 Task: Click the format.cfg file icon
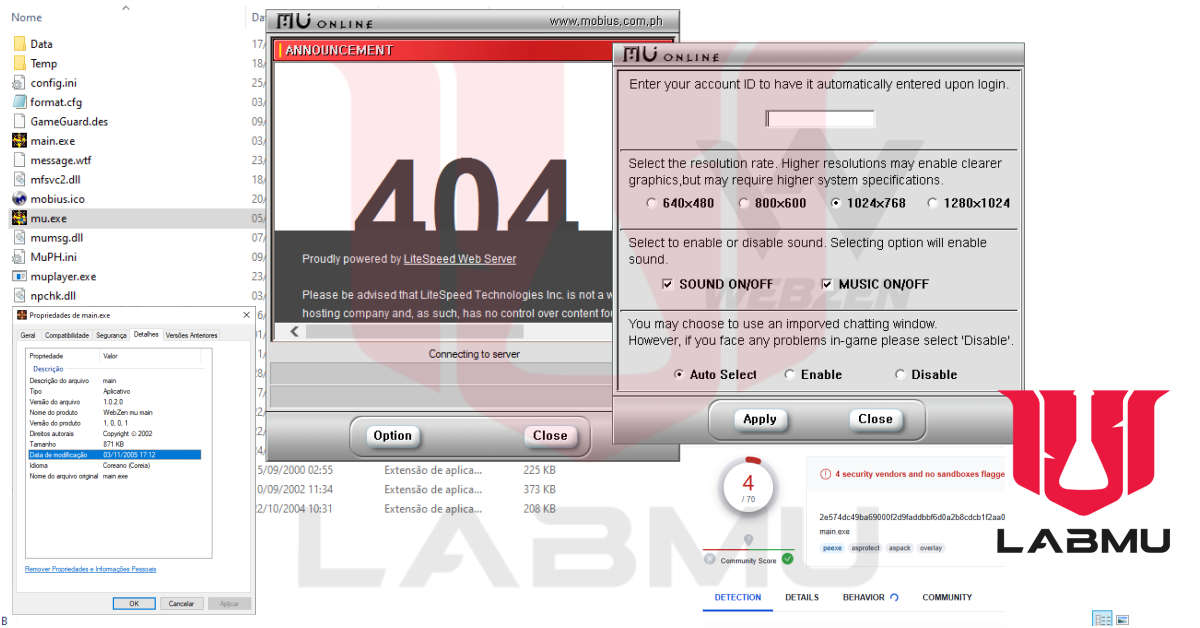tap(22, 101)
